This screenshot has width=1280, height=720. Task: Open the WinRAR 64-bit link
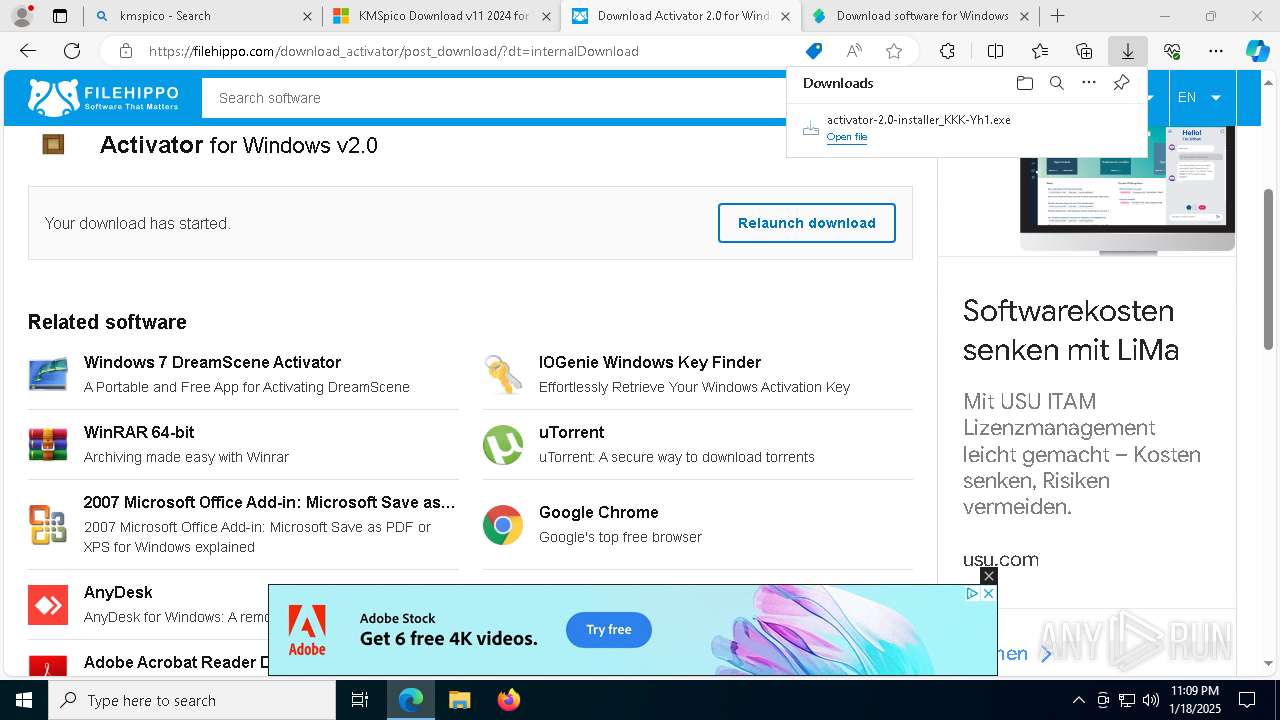[139, 432]
